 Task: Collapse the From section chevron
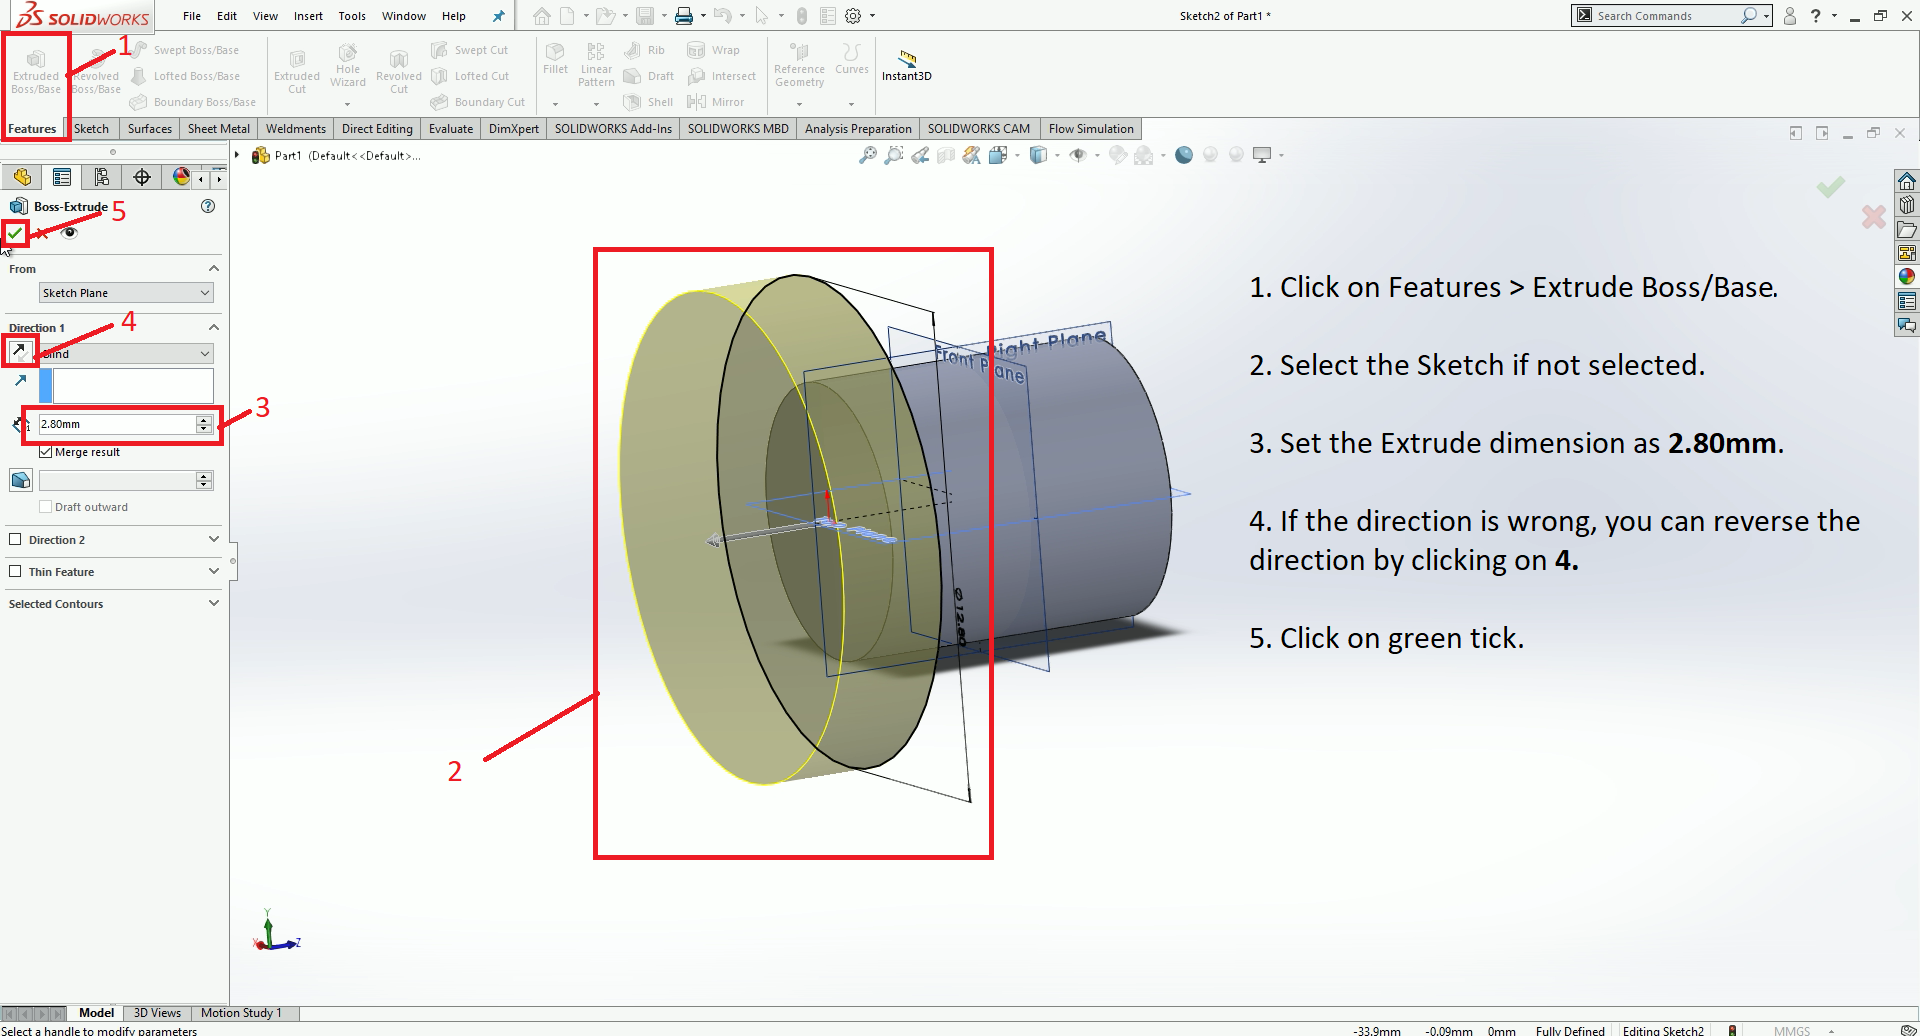point(213,268)
